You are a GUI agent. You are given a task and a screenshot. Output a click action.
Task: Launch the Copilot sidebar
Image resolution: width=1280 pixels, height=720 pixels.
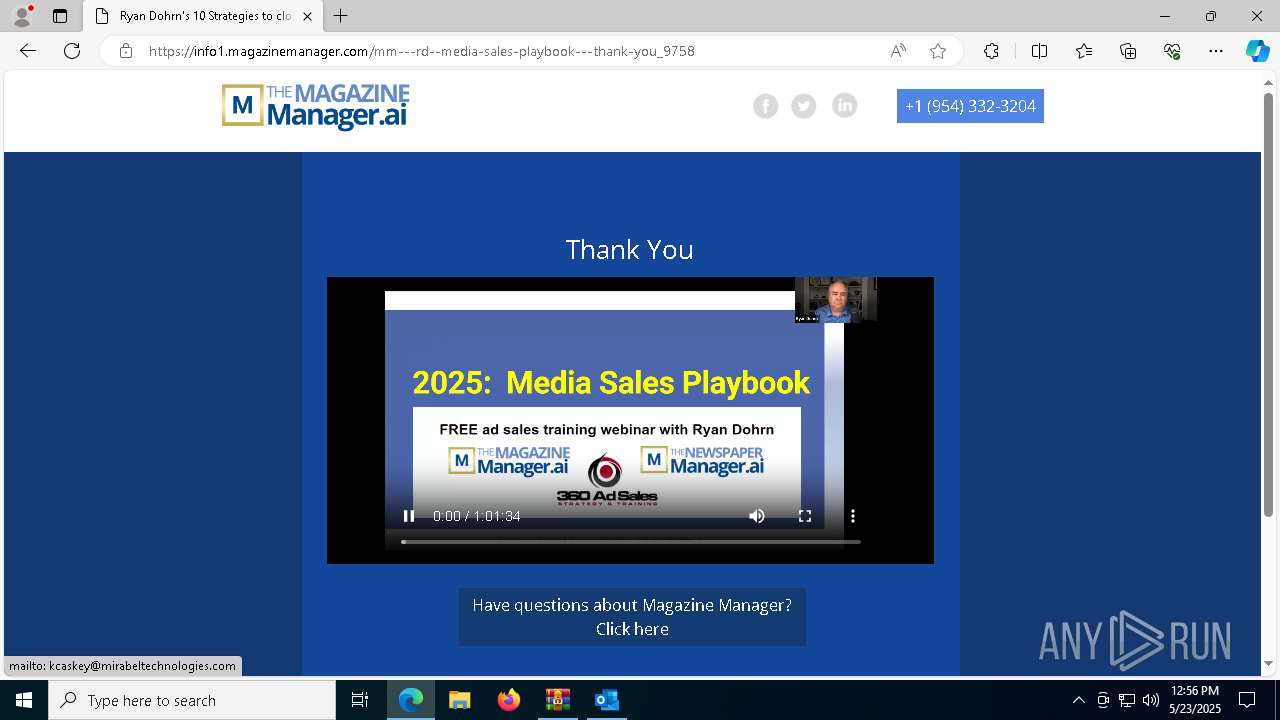[x=1257, y=51]
